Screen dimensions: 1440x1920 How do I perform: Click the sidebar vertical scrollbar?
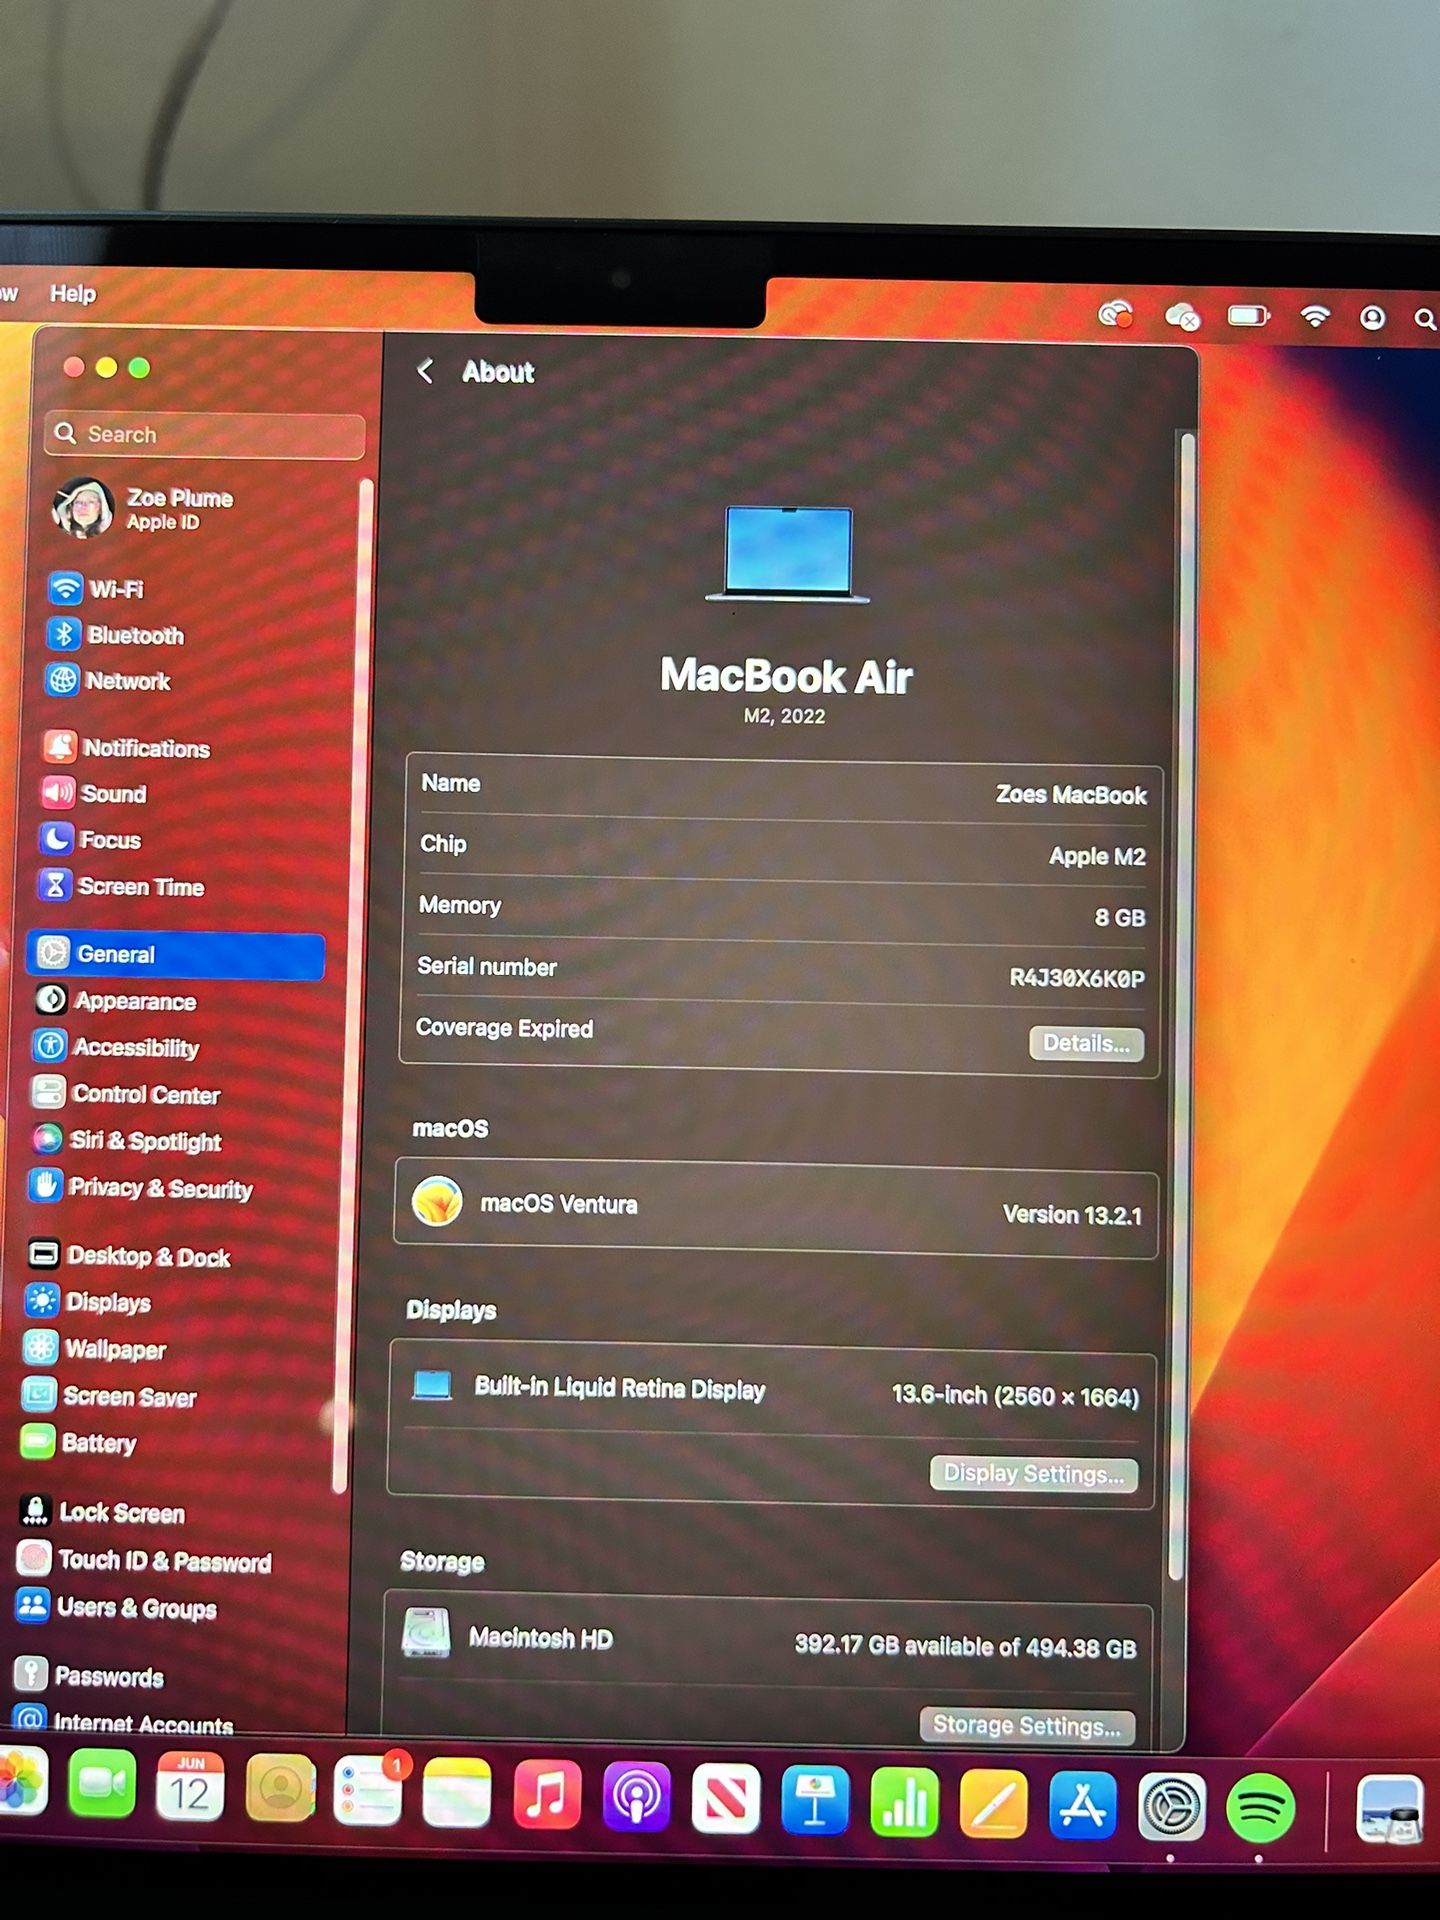[352, 985]
